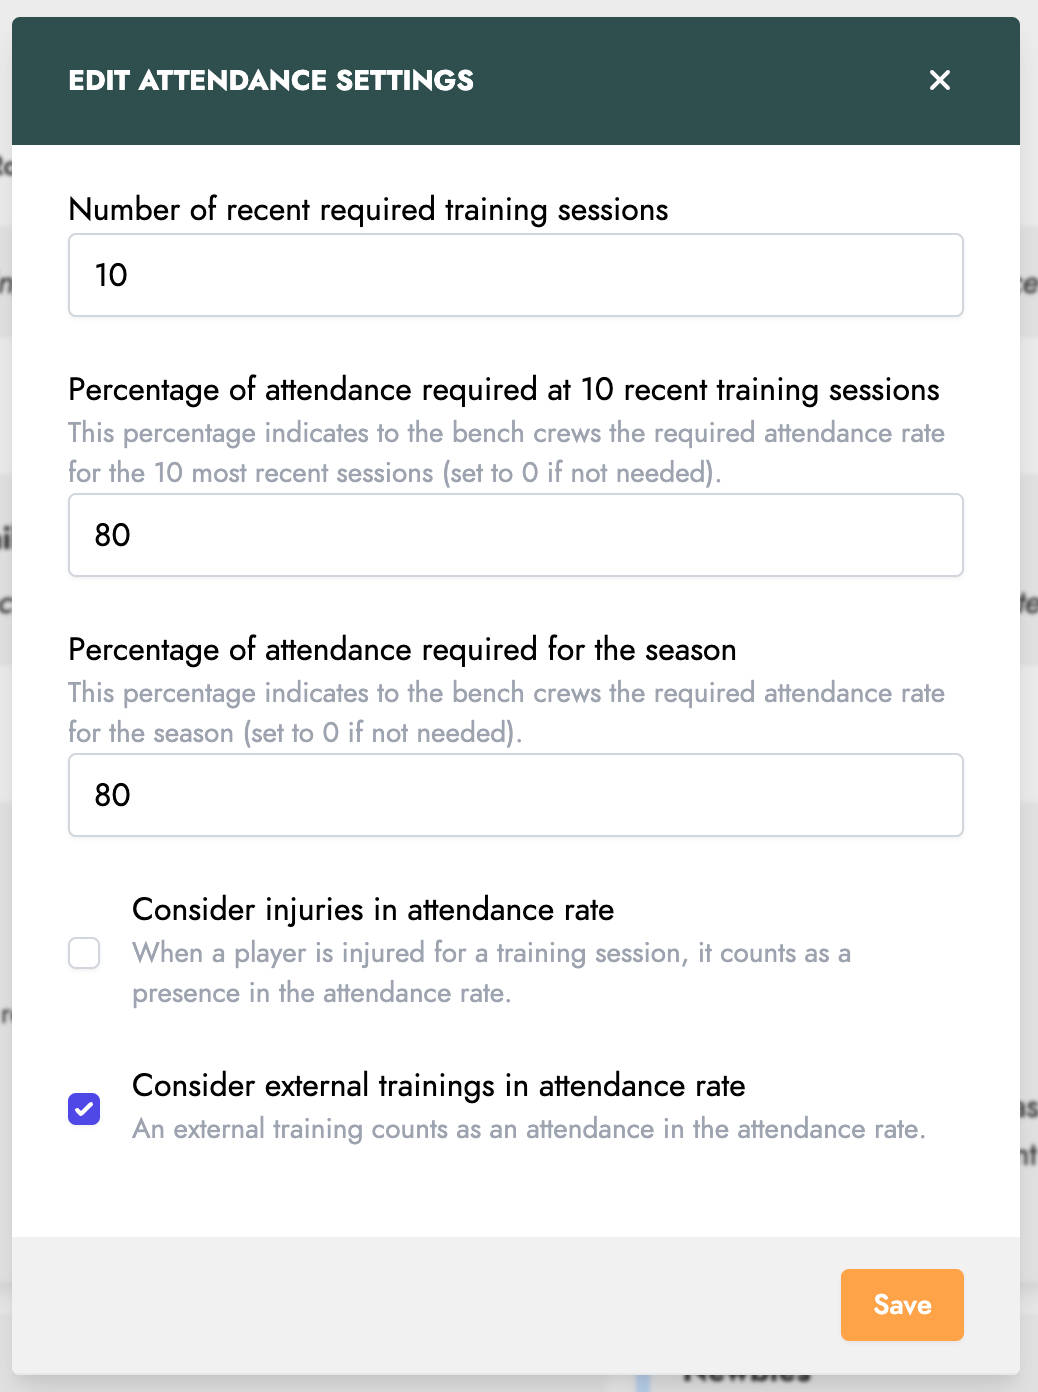Toggle via "Consider external trainings in attendance rate" label
Viewport: 1038px width, 1392px height.
438,1086
